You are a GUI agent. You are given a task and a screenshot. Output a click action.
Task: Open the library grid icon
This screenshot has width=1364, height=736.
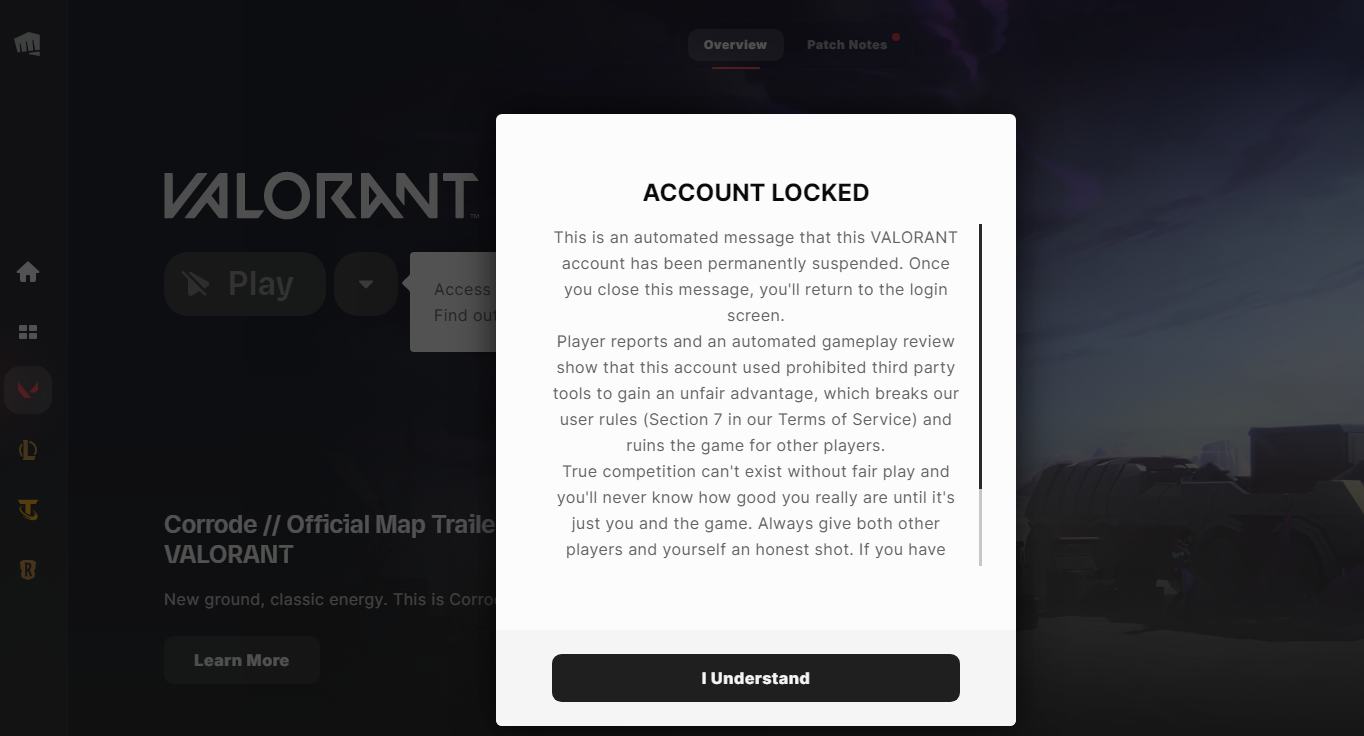(28, 332)
